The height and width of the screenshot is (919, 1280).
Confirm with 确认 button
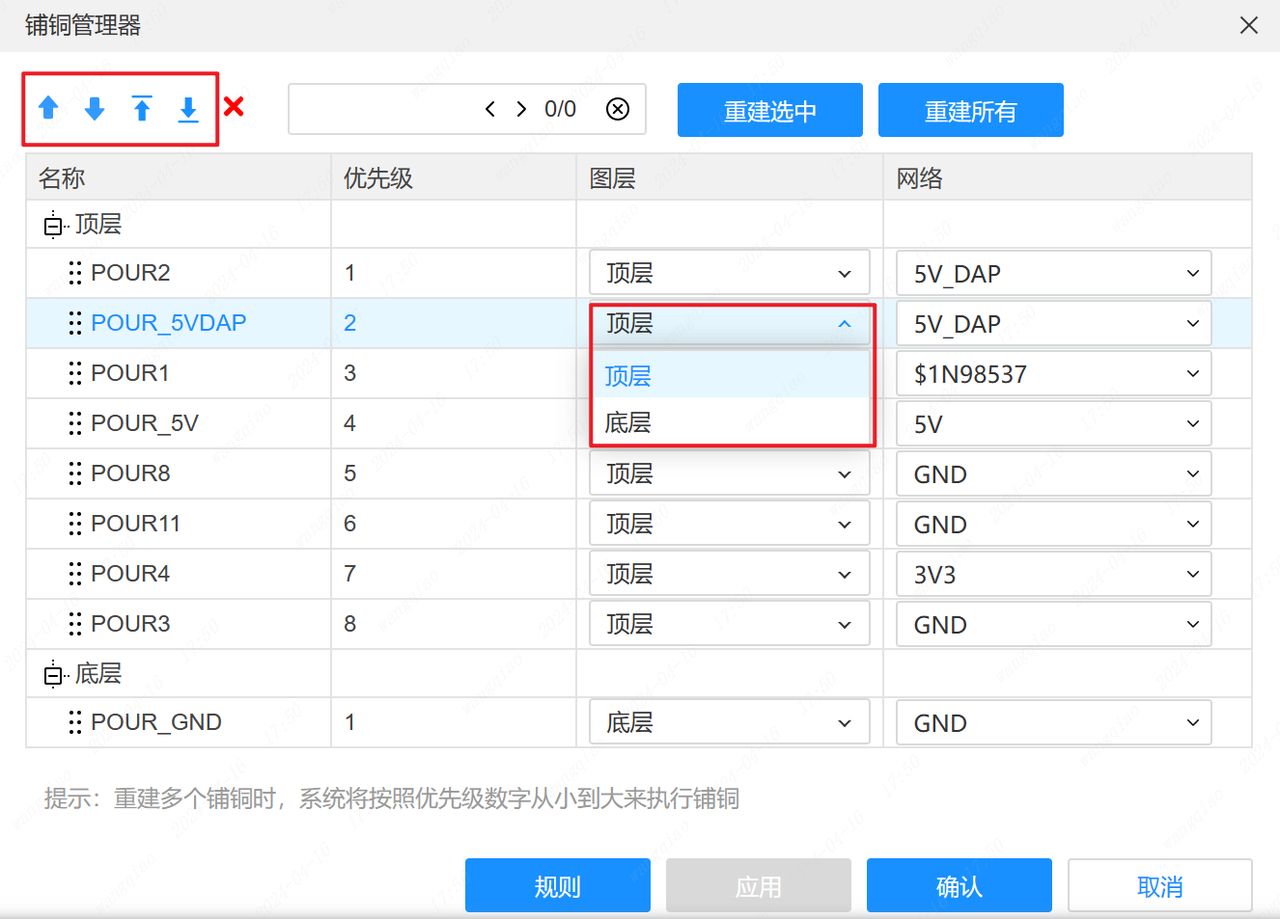(959, 885)
